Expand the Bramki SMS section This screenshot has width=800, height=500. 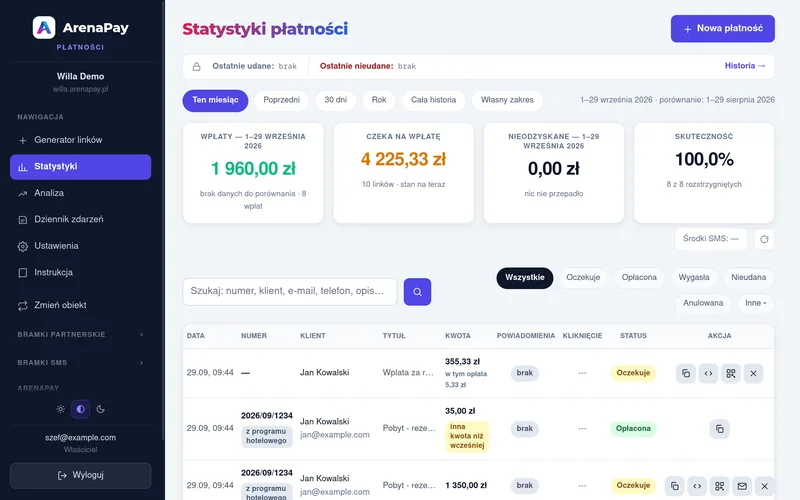click(81, 363)
